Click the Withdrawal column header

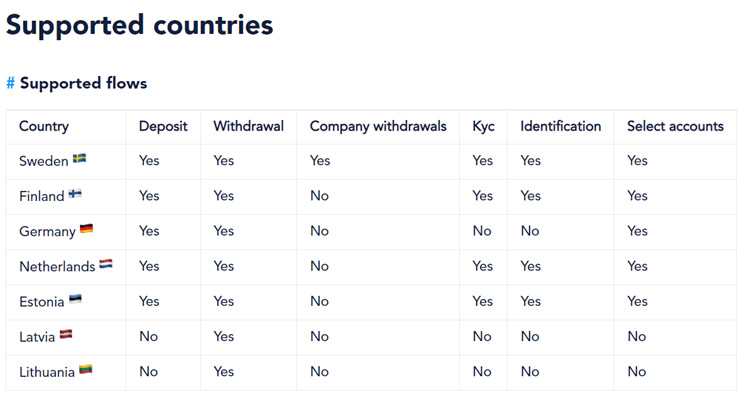[x=248, y=126]
